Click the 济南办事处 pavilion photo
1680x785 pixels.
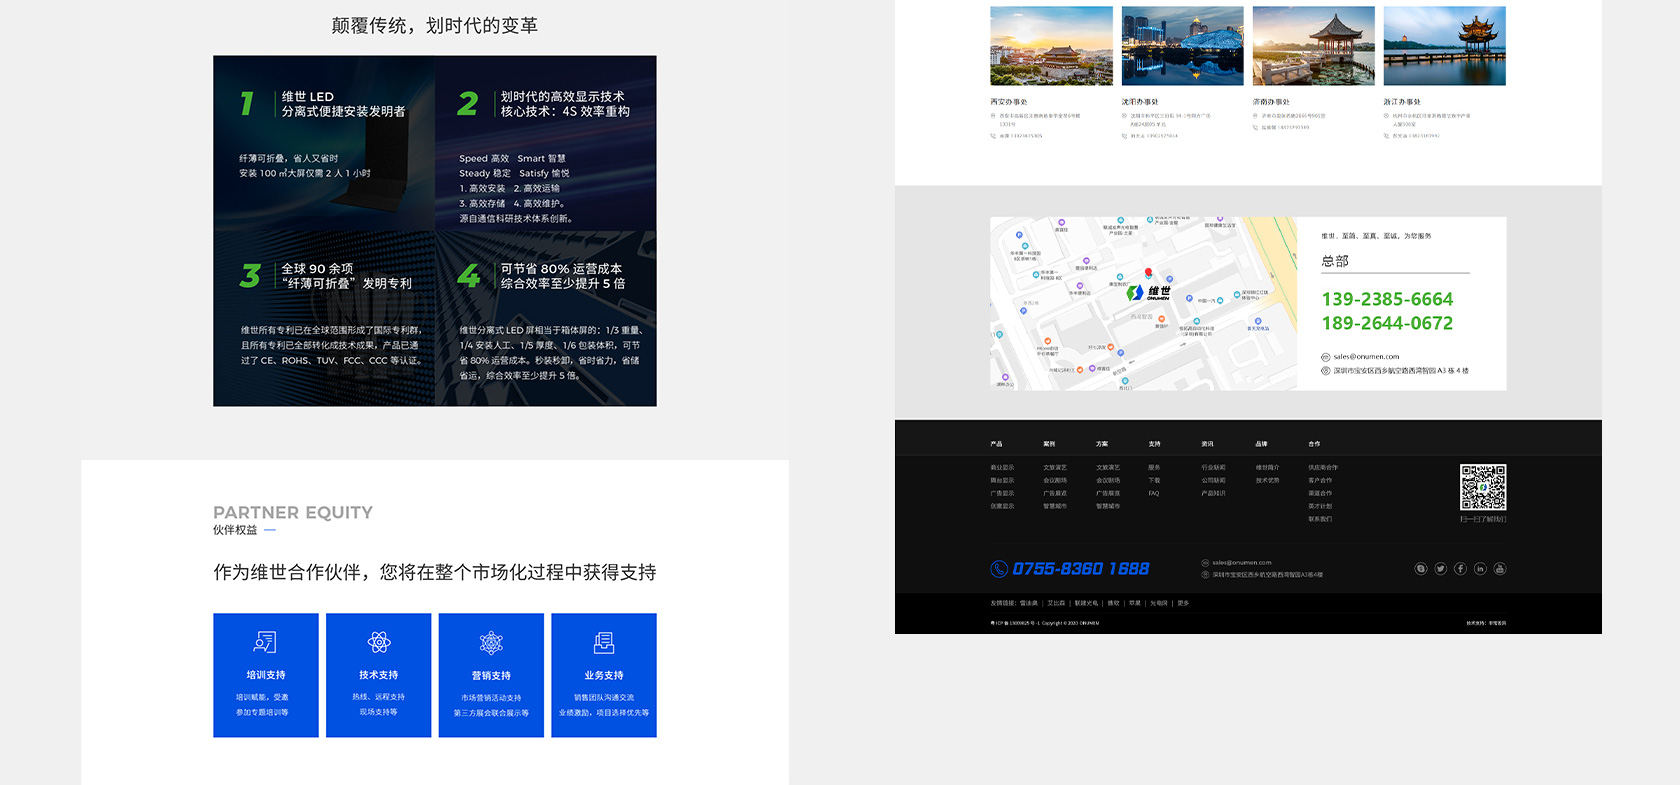(x=1314, y=46)
